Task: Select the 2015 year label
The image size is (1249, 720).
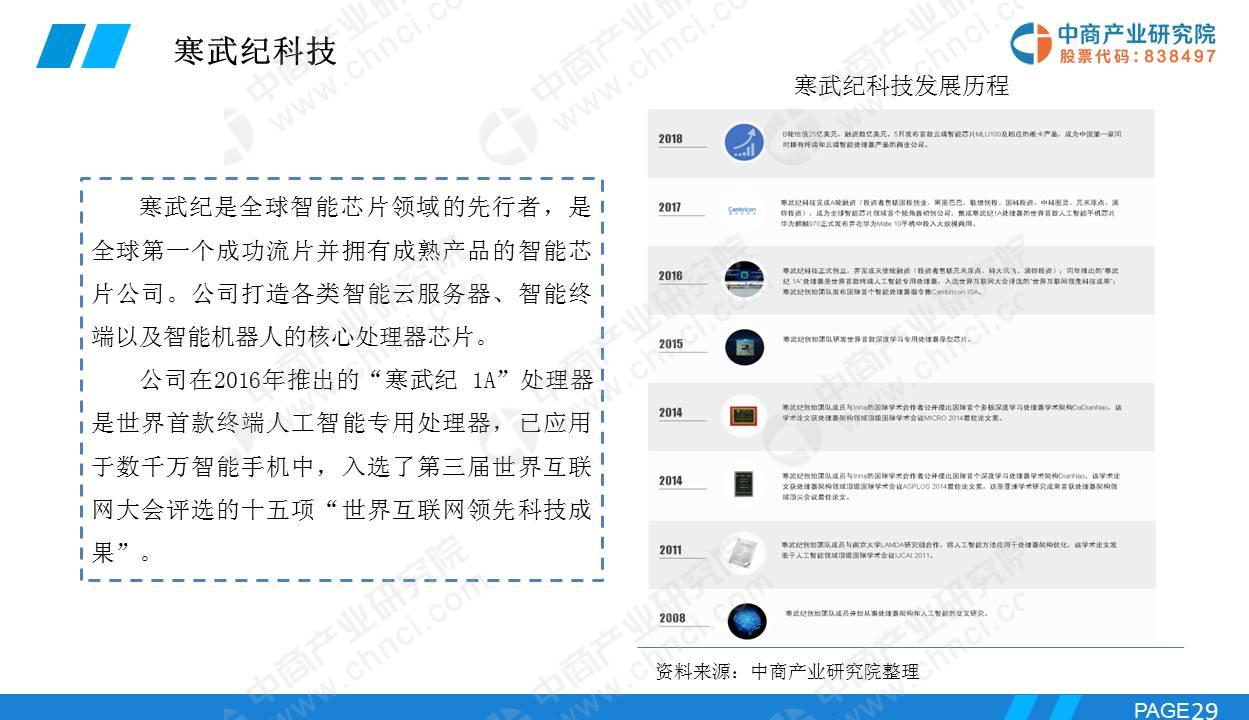Action: (x=670, y=344)
